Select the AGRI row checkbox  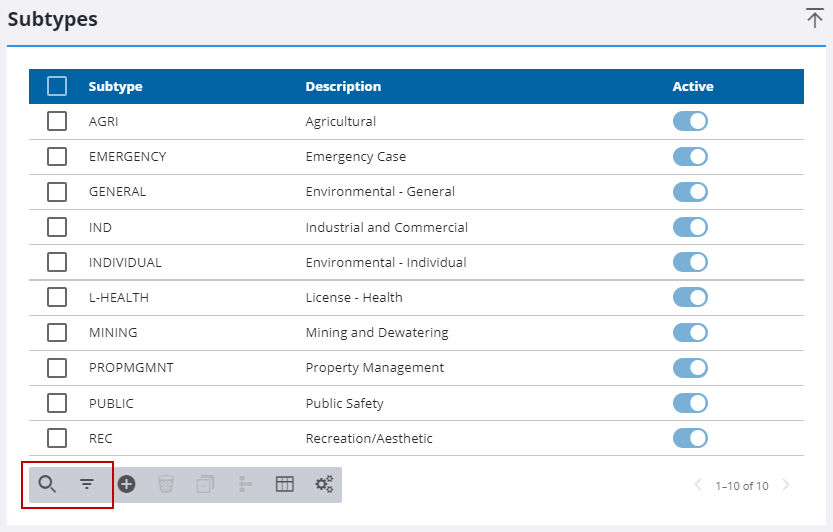57,121
